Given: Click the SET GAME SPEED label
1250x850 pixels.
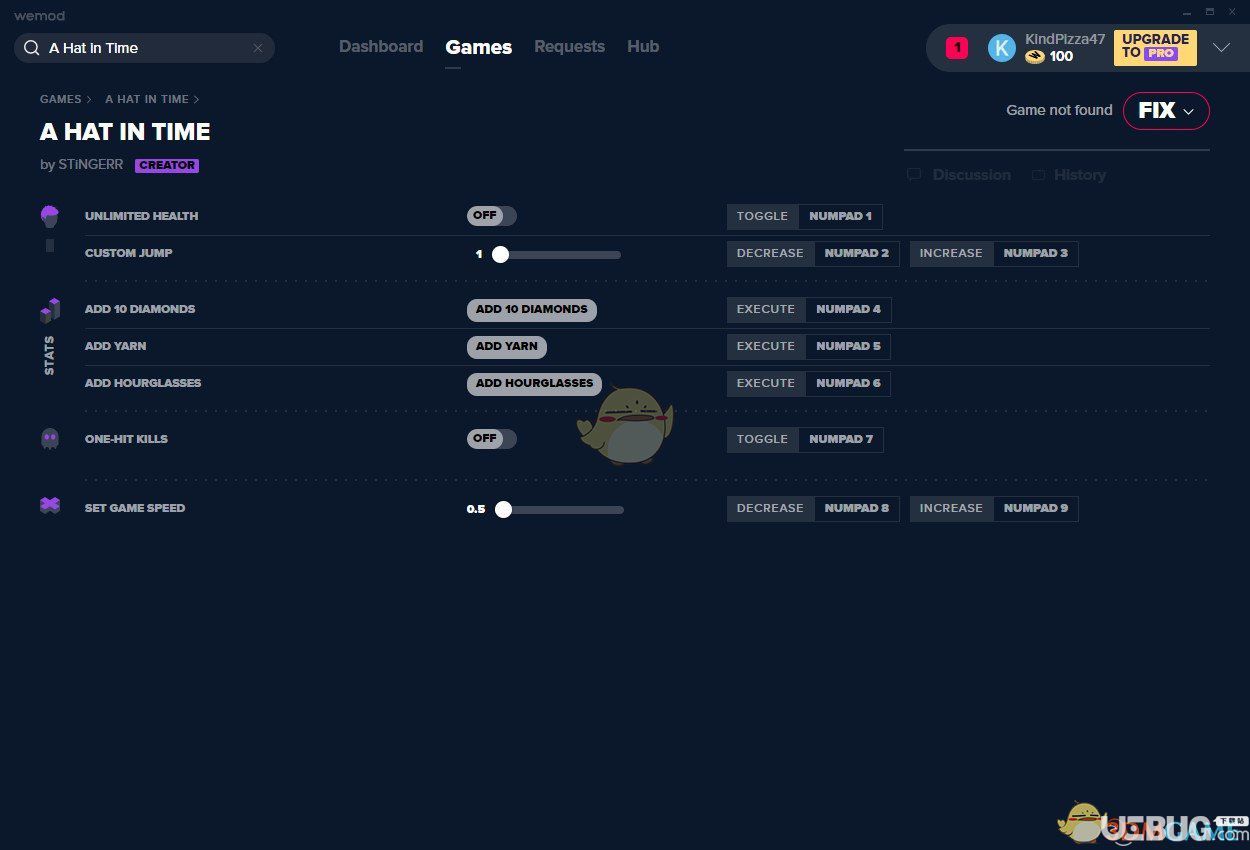Looking at the screenshot, I should pyautogui.click(x=135, y=508).
